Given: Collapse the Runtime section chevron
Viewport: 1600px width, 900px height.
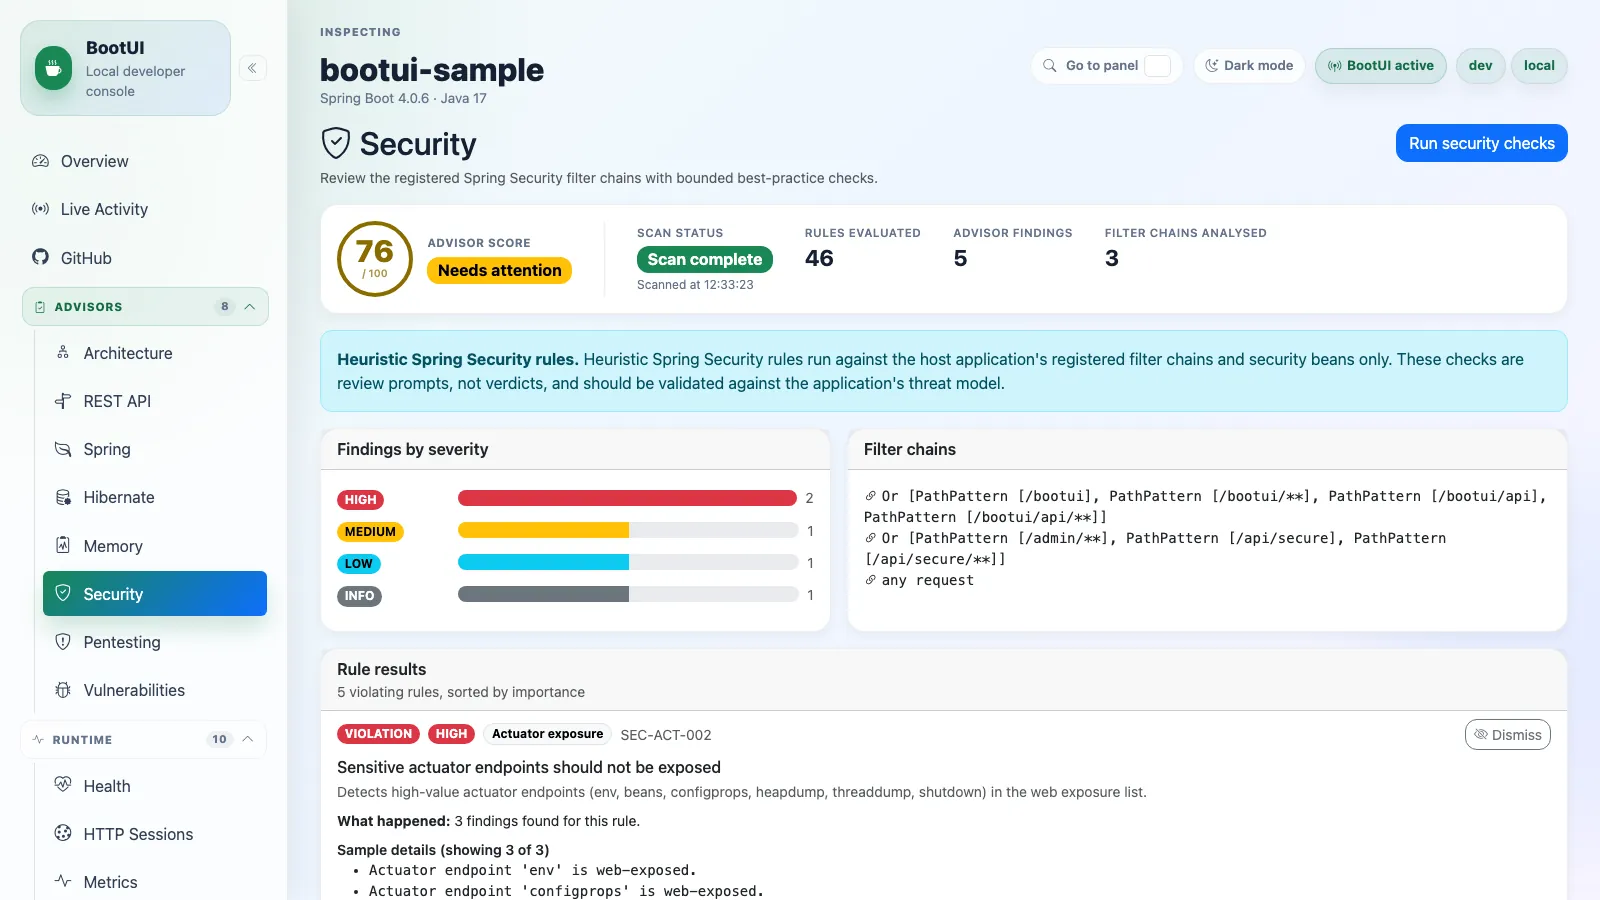Looking at the screenshot, I should tap(248, 740).
